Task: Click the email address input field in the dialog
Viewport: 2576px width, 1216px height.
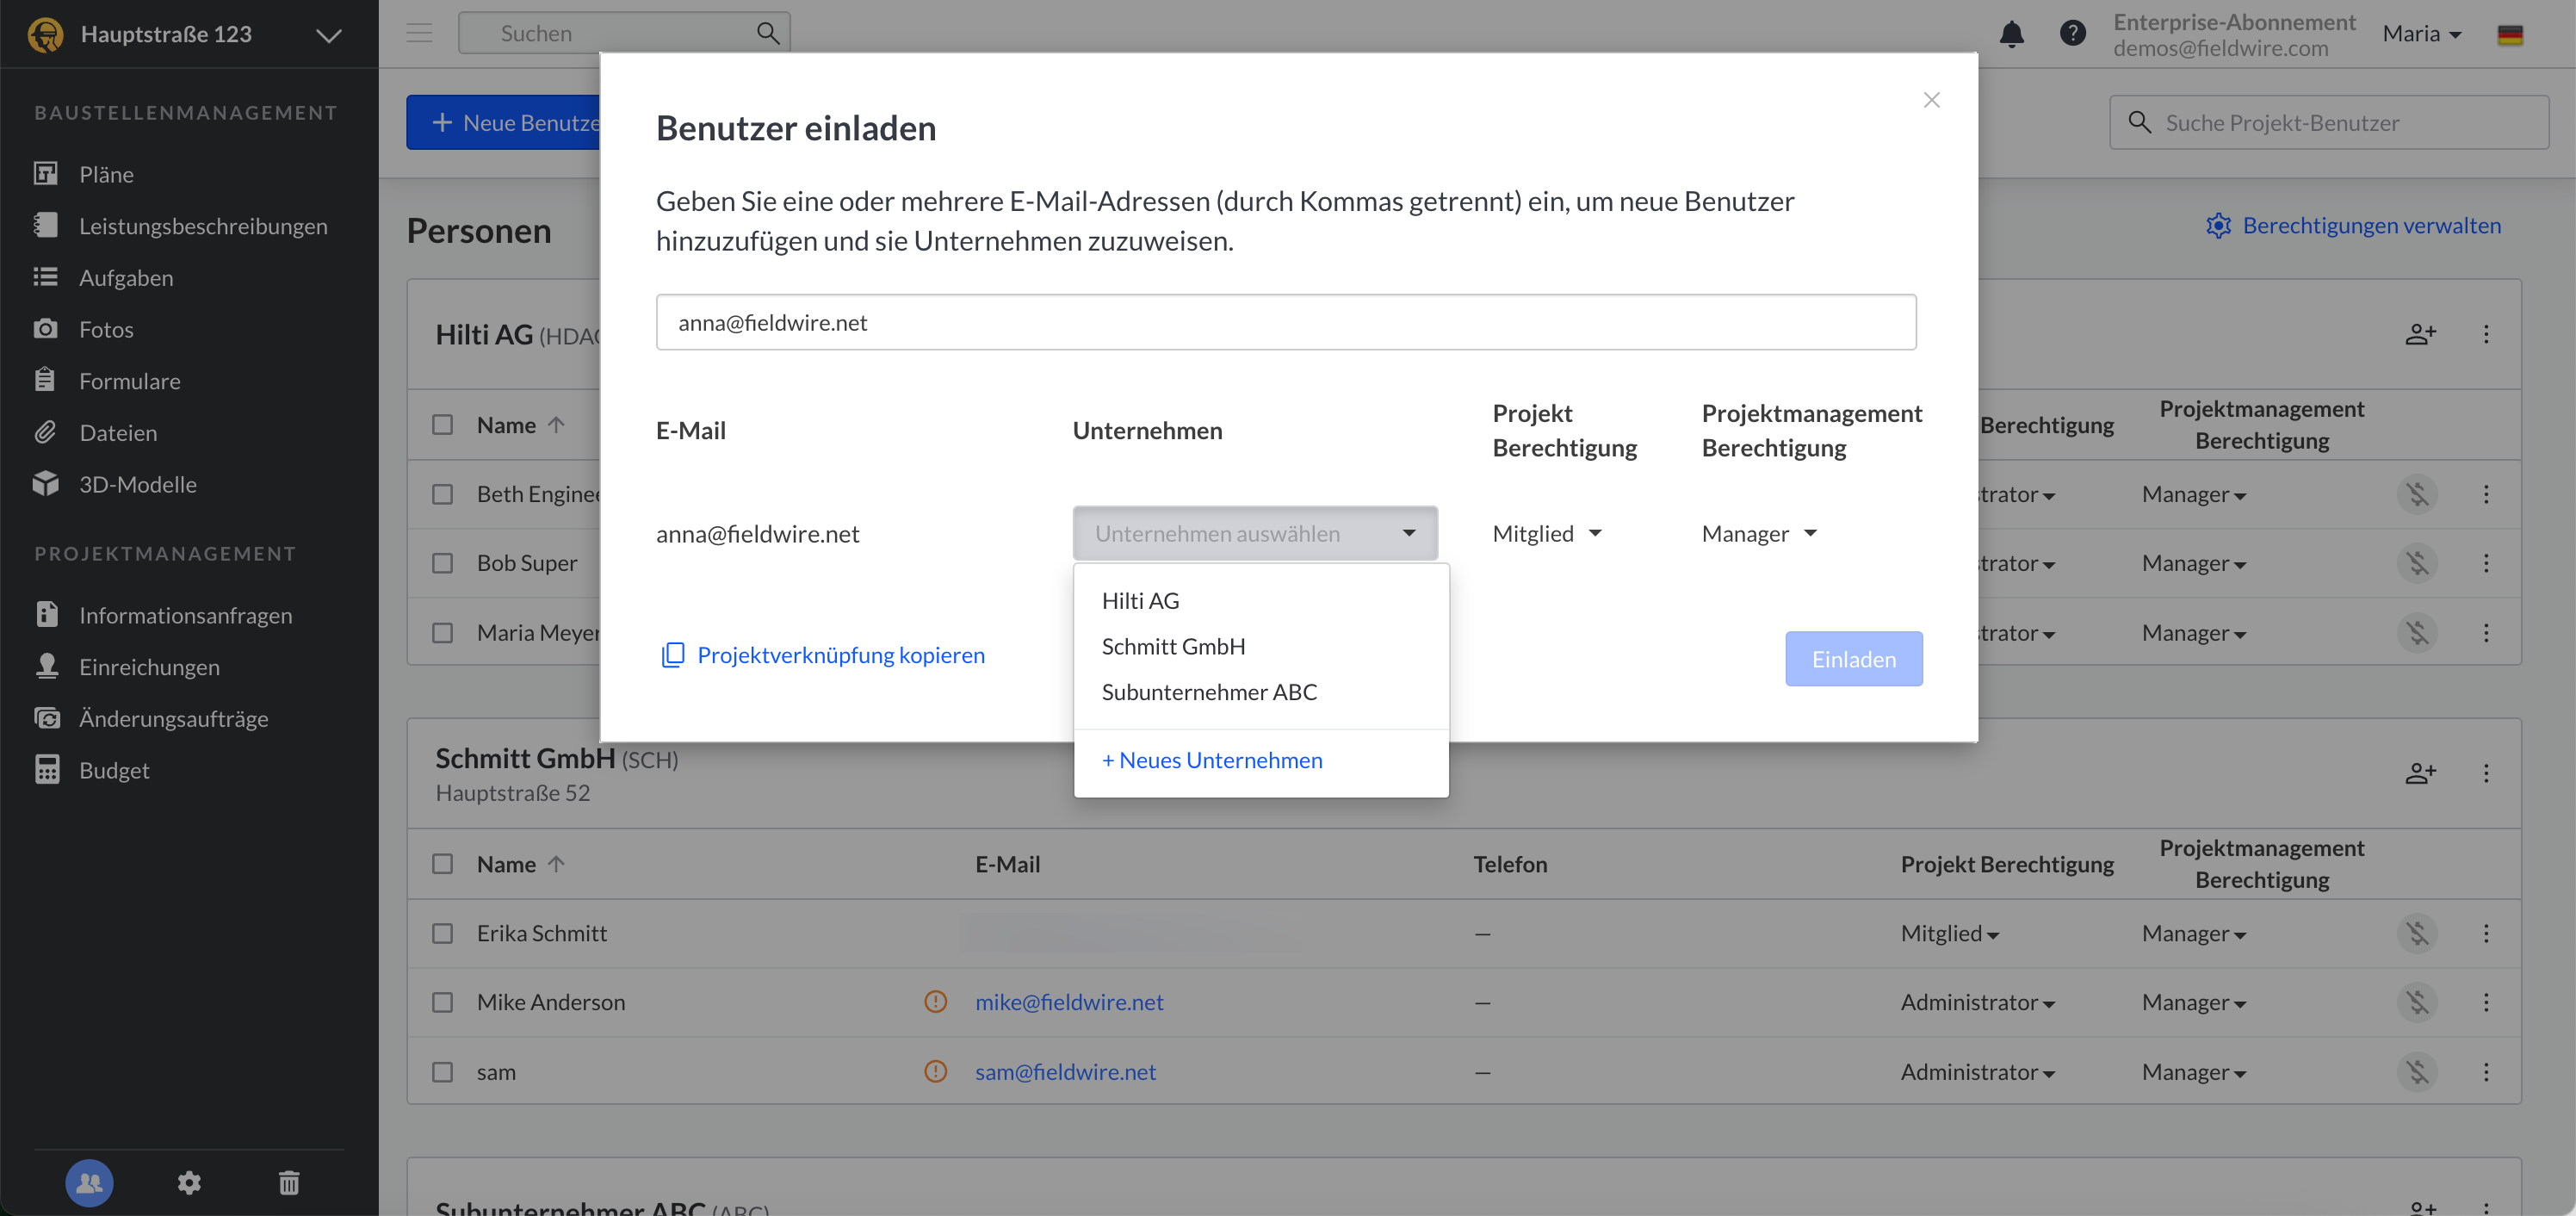Action: (x=1285, y=322)
